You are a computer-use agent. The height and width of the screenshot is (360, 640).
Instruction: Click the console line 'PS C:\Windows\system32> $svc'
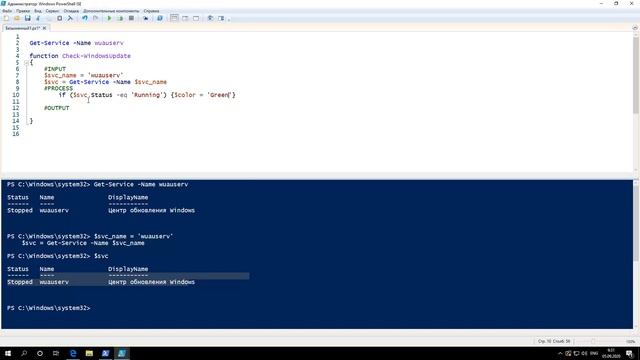pos(58,256)
